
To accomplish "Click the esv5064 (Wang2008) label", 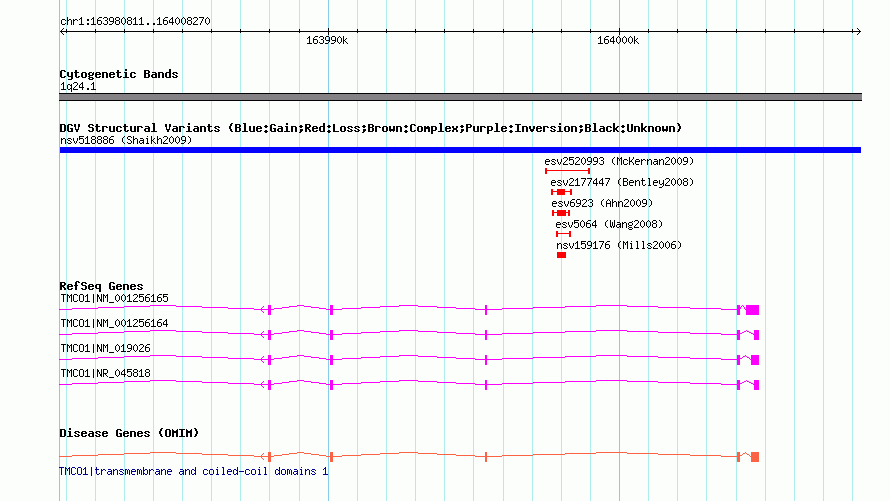I will pyautogui.click(x=608, y=224).
